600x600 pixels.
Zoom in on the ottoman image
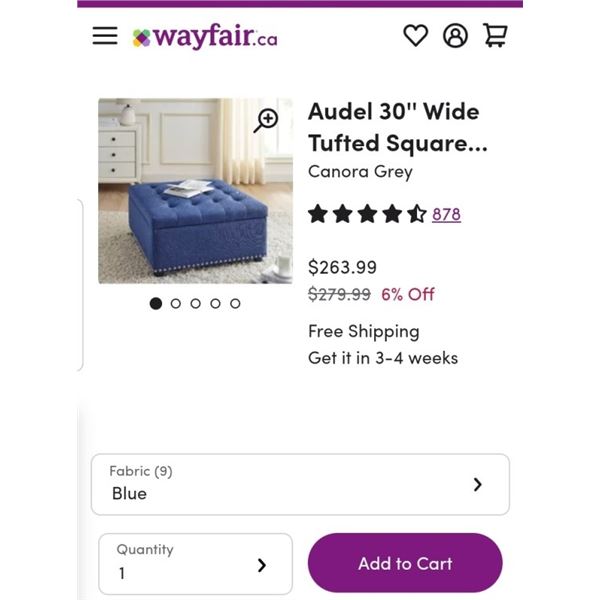[x=266, y=121]
